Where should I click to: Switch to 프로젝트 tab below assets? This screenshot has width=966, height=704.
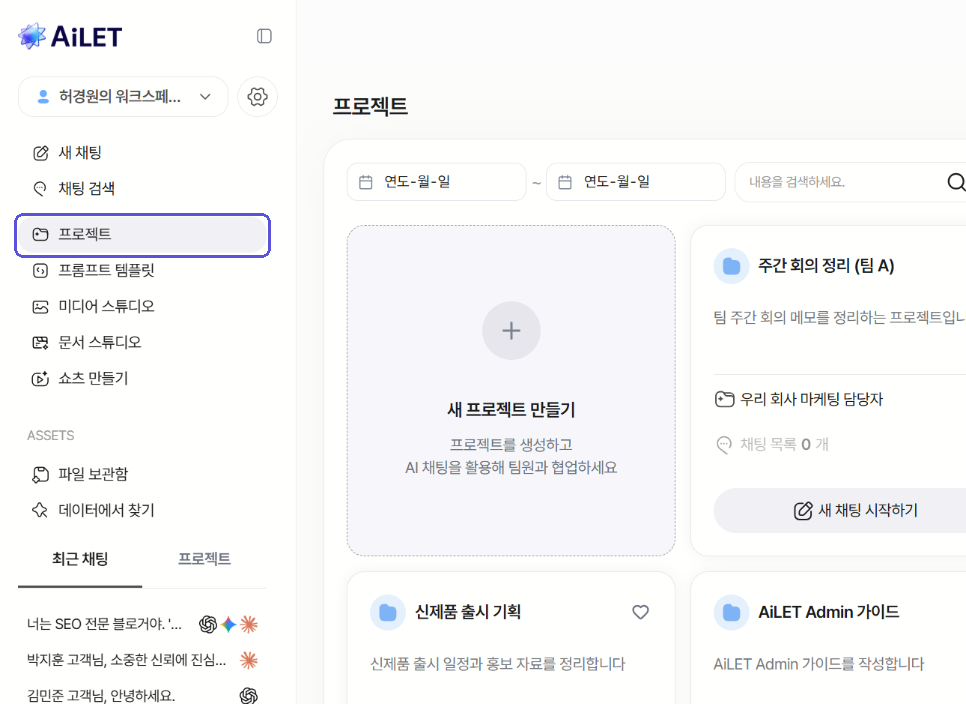204,559
